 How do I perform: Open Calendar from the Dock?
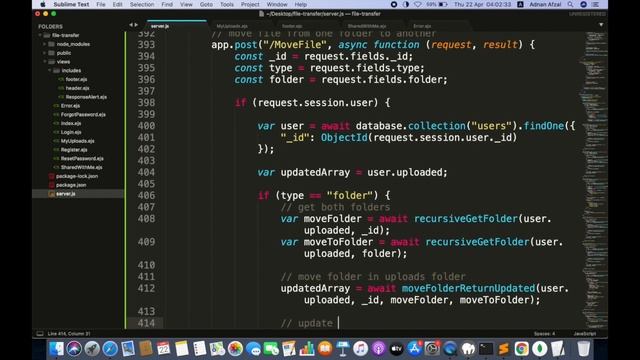point(164,349)
